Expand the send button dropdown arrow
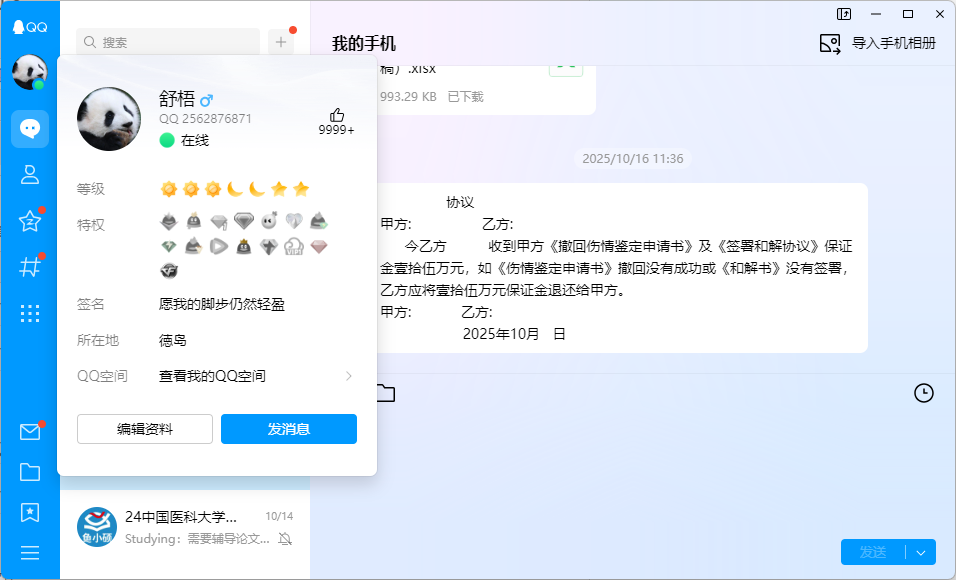The image size is (956, 580). (x=921, y=552)
